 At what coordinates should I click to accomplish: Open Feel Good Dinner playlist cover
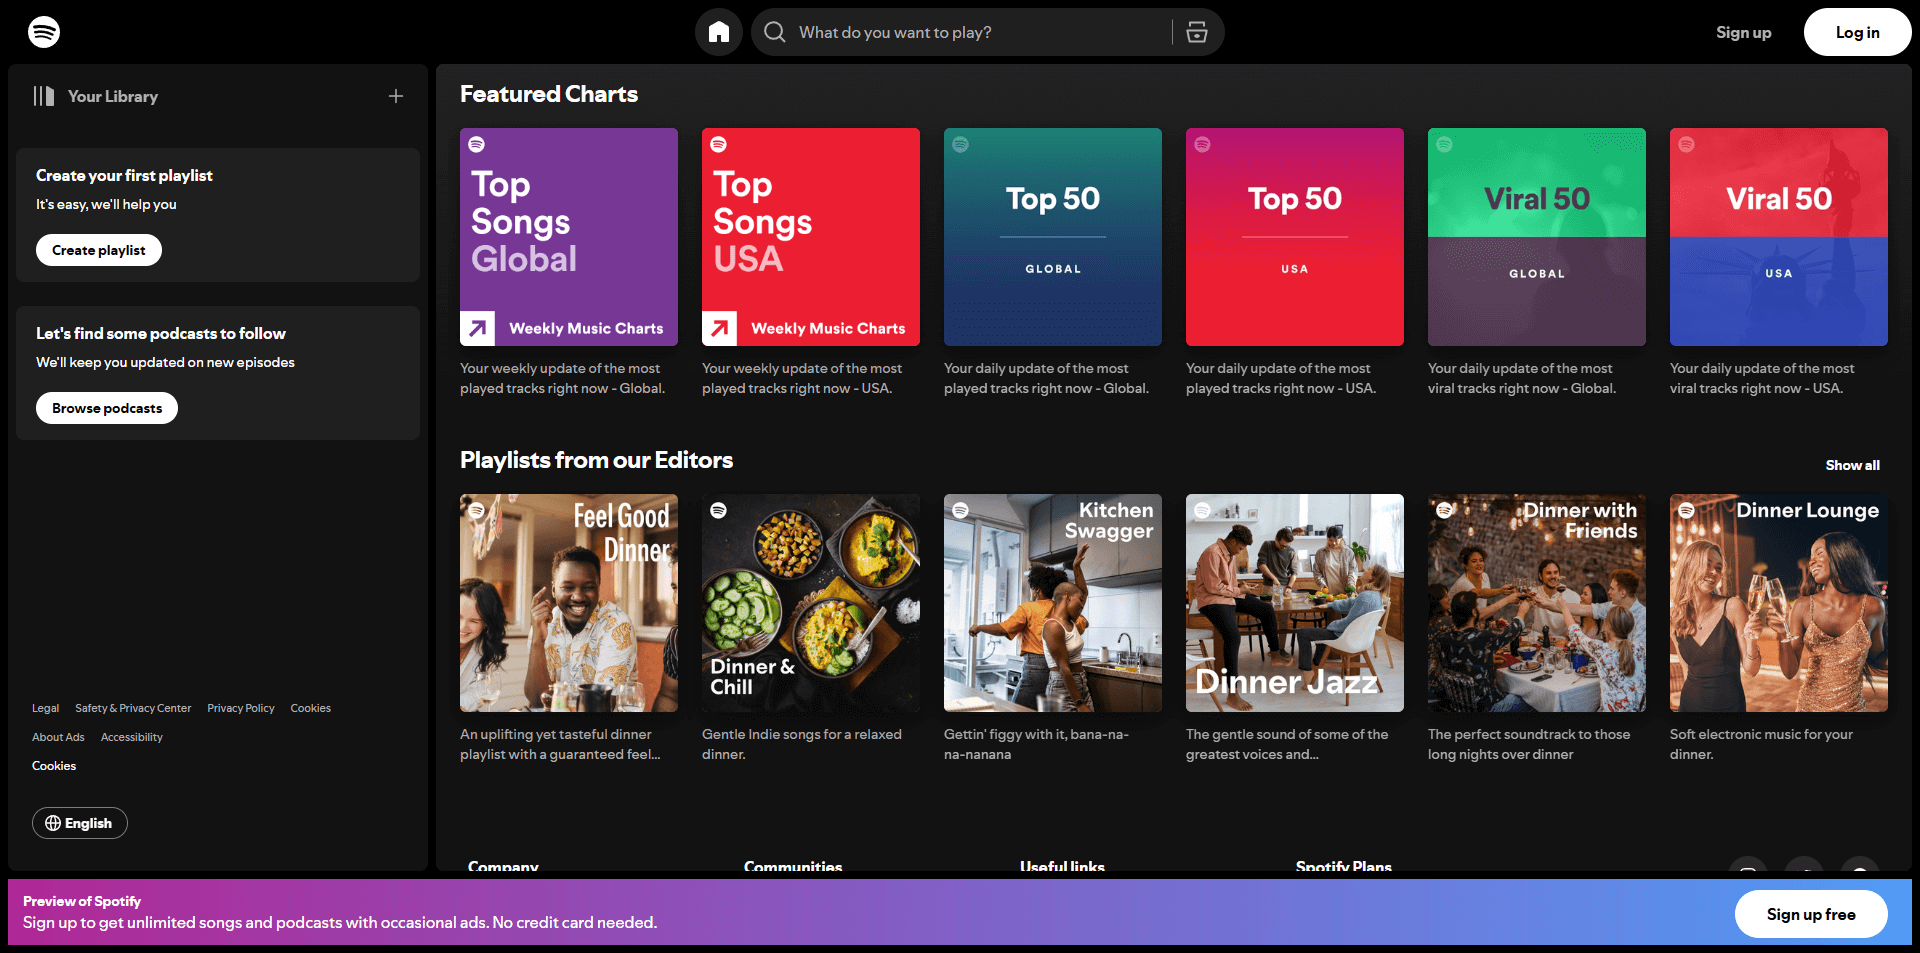(569, 603)
